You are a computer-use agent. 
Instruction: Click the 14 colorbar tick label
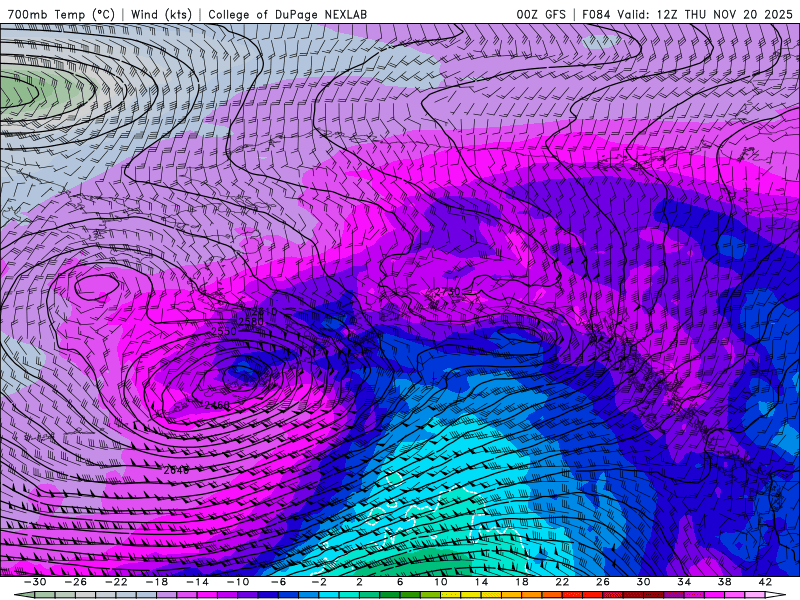point(481,582)
